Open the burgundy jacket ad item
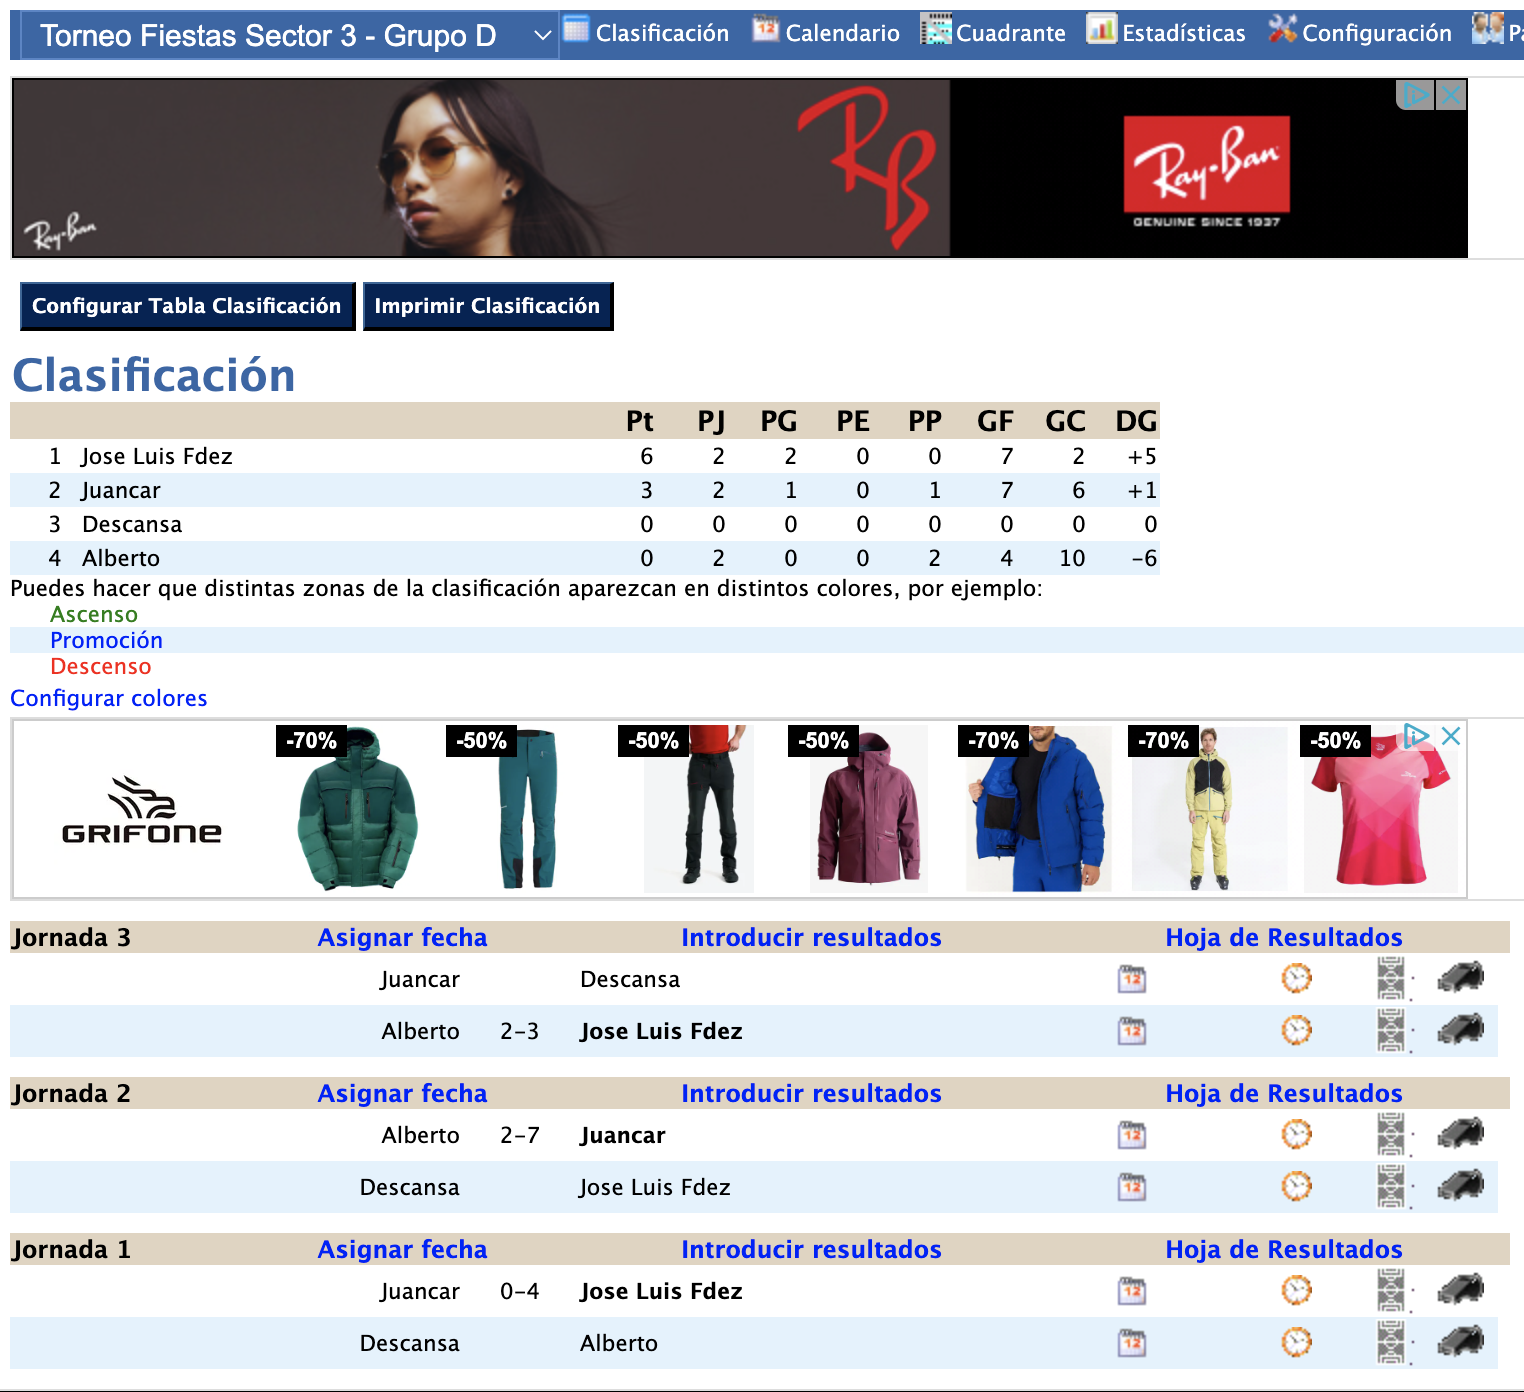Screen dimensions: 1524x1392 [x=868, y=808]
